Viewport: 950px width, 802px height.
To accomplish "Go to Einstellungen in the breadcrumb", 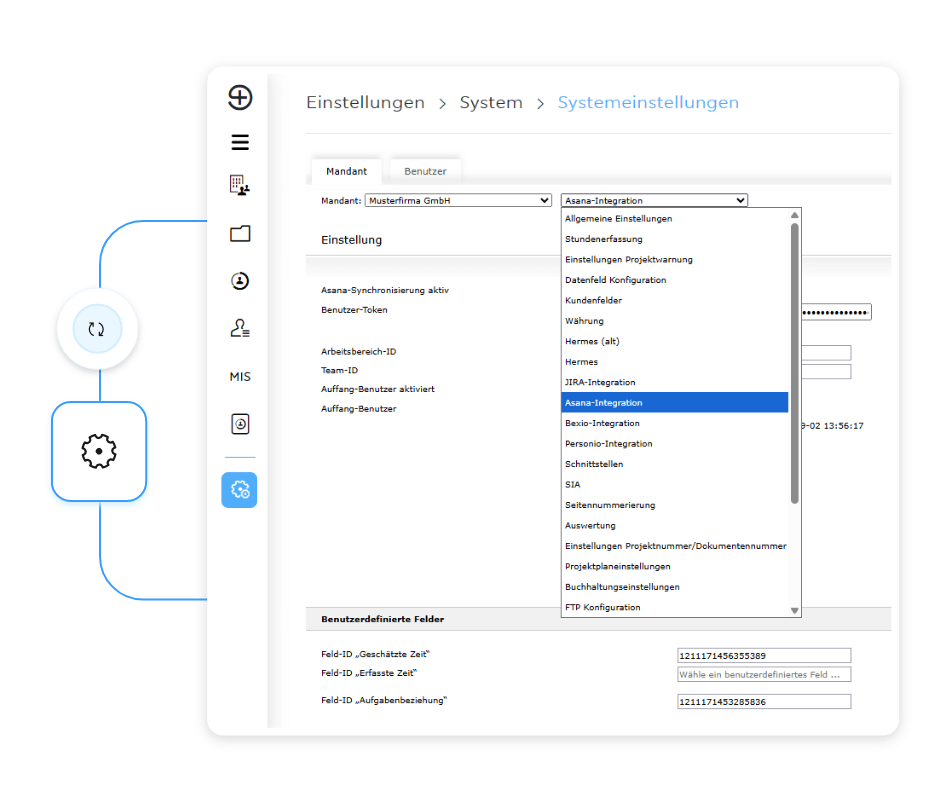I will 365,103.
